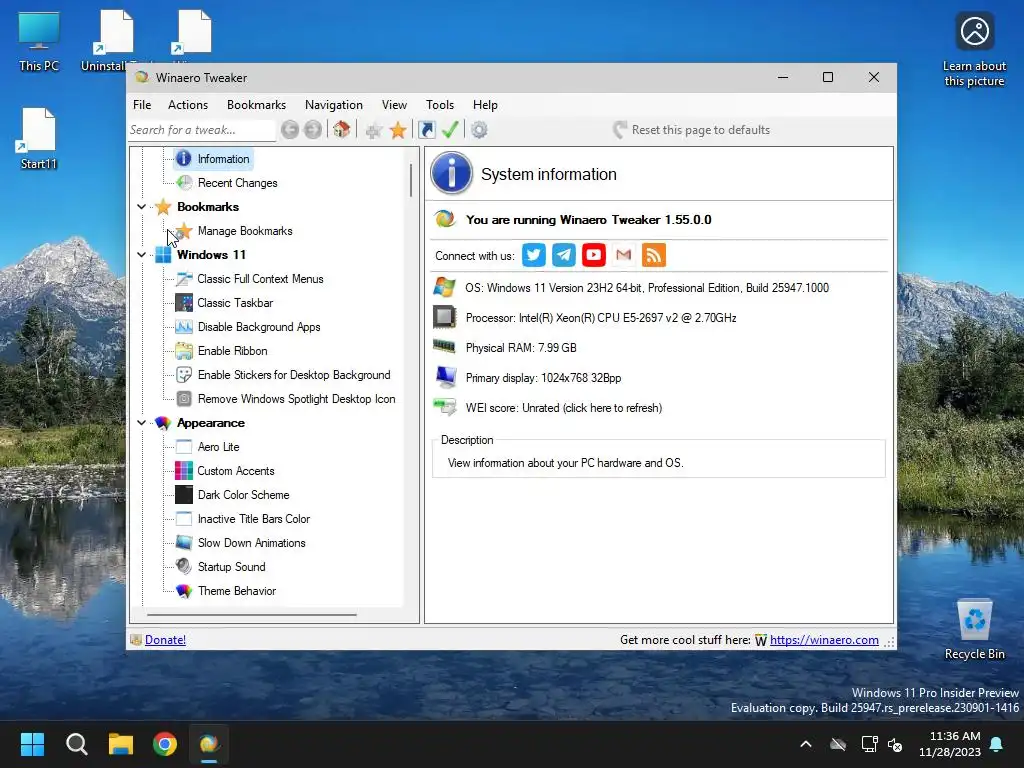Image resolution: width=1024 pixels, height=768 pixels.
Task: Click the Primary display 1024x768 text
Action: (x=543, y=378)
